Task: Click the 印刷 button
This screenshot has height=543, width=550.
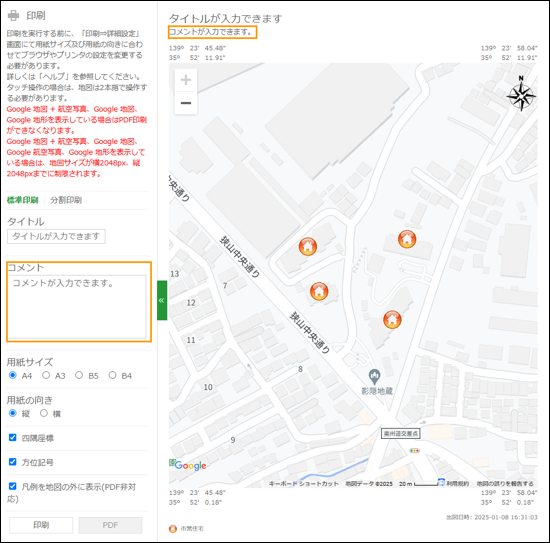Action: pyautogui.click(x=41, y=525)
